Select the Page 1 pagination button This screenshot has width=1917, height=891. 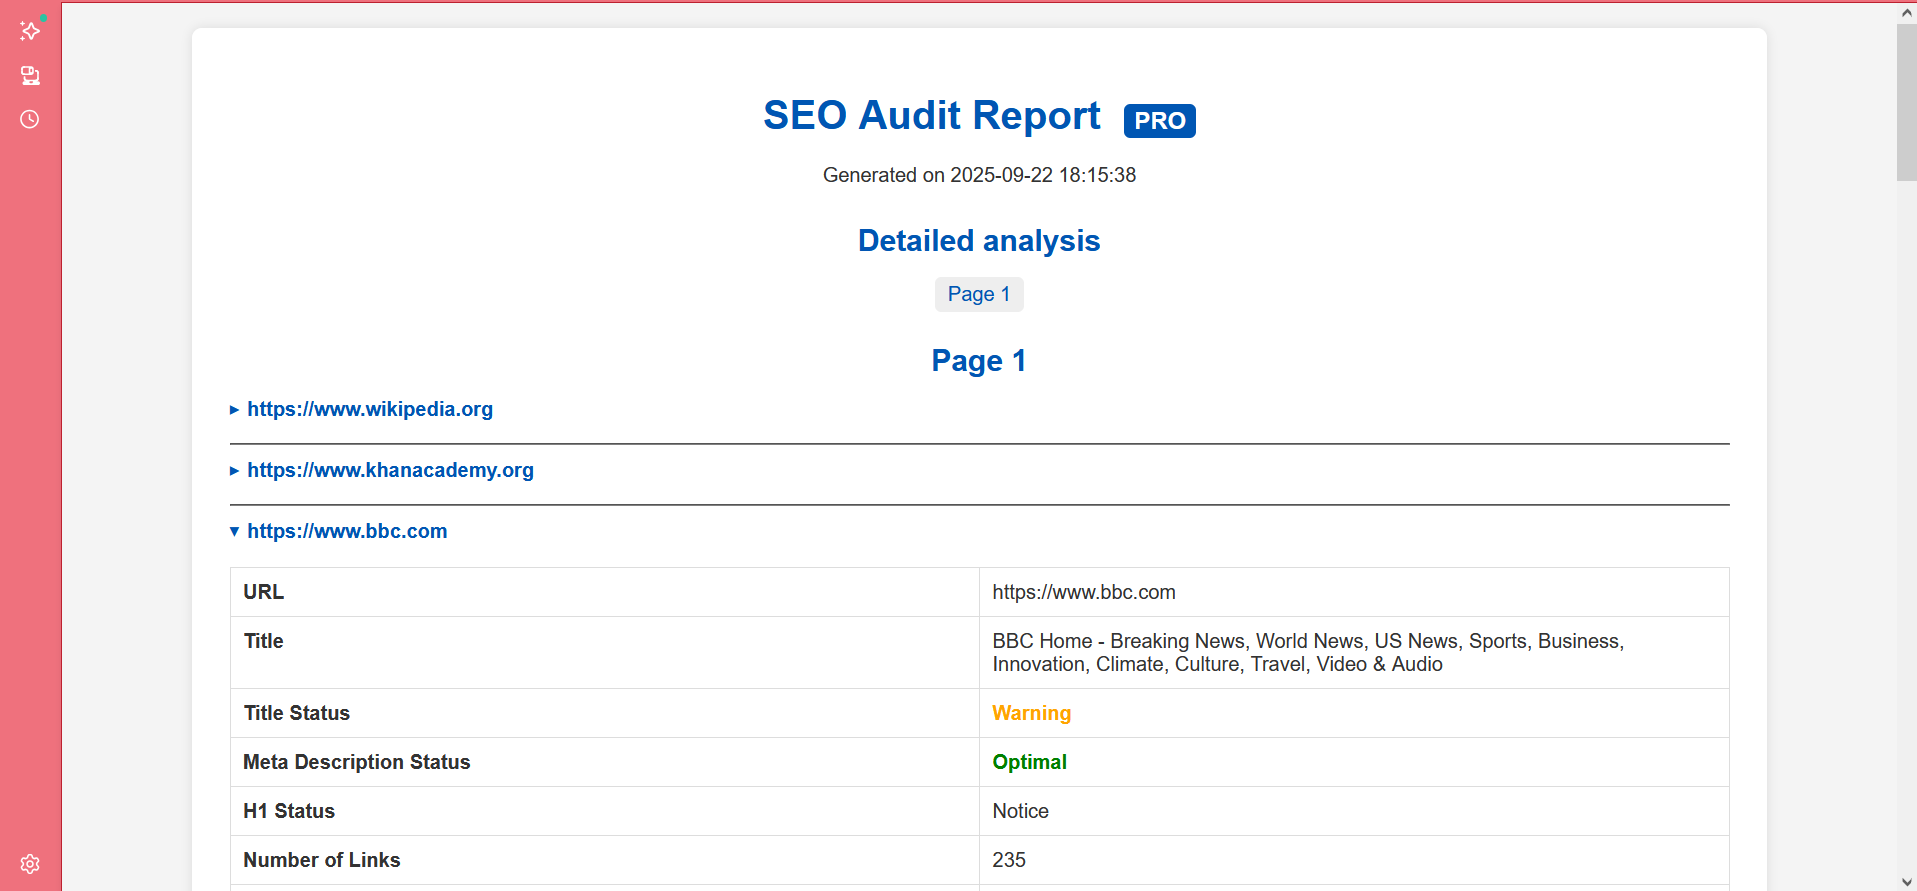(978, 294)
